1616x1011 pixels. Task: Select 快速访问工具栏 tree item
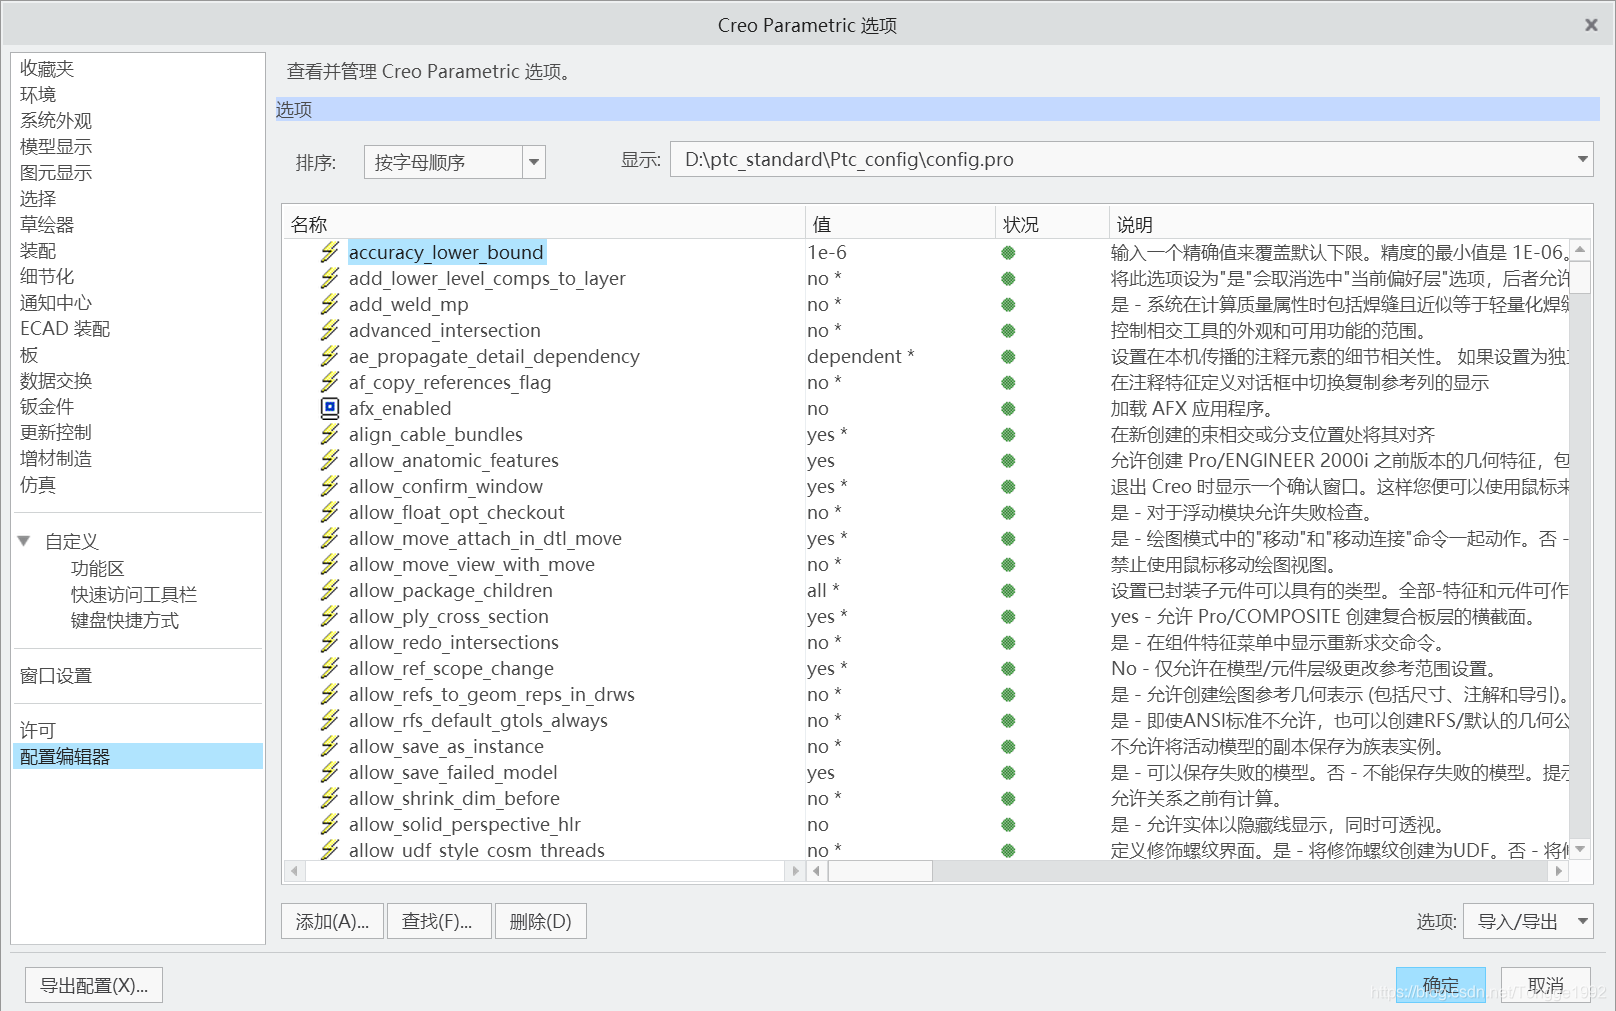(134, 594)
